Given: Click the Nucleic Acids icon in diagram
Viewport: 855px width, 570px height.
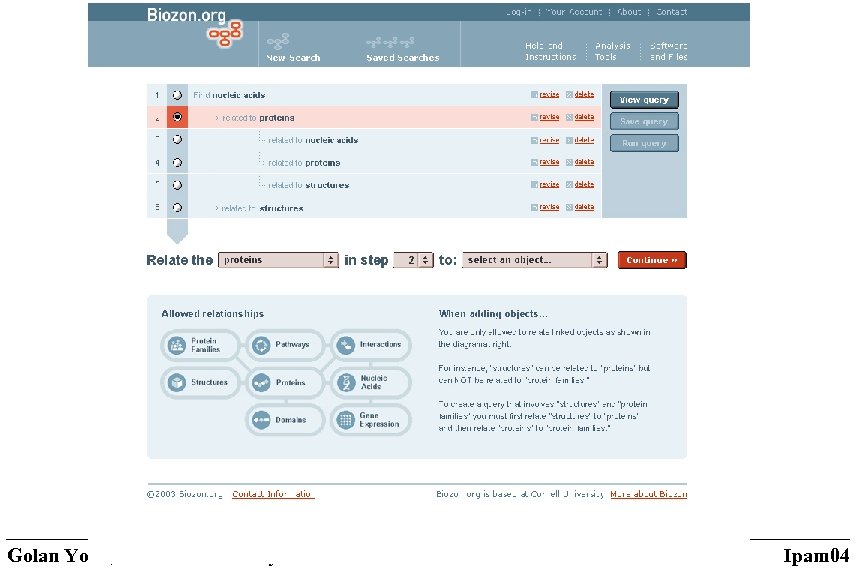Looking at the screenshot, I should 346,382.
